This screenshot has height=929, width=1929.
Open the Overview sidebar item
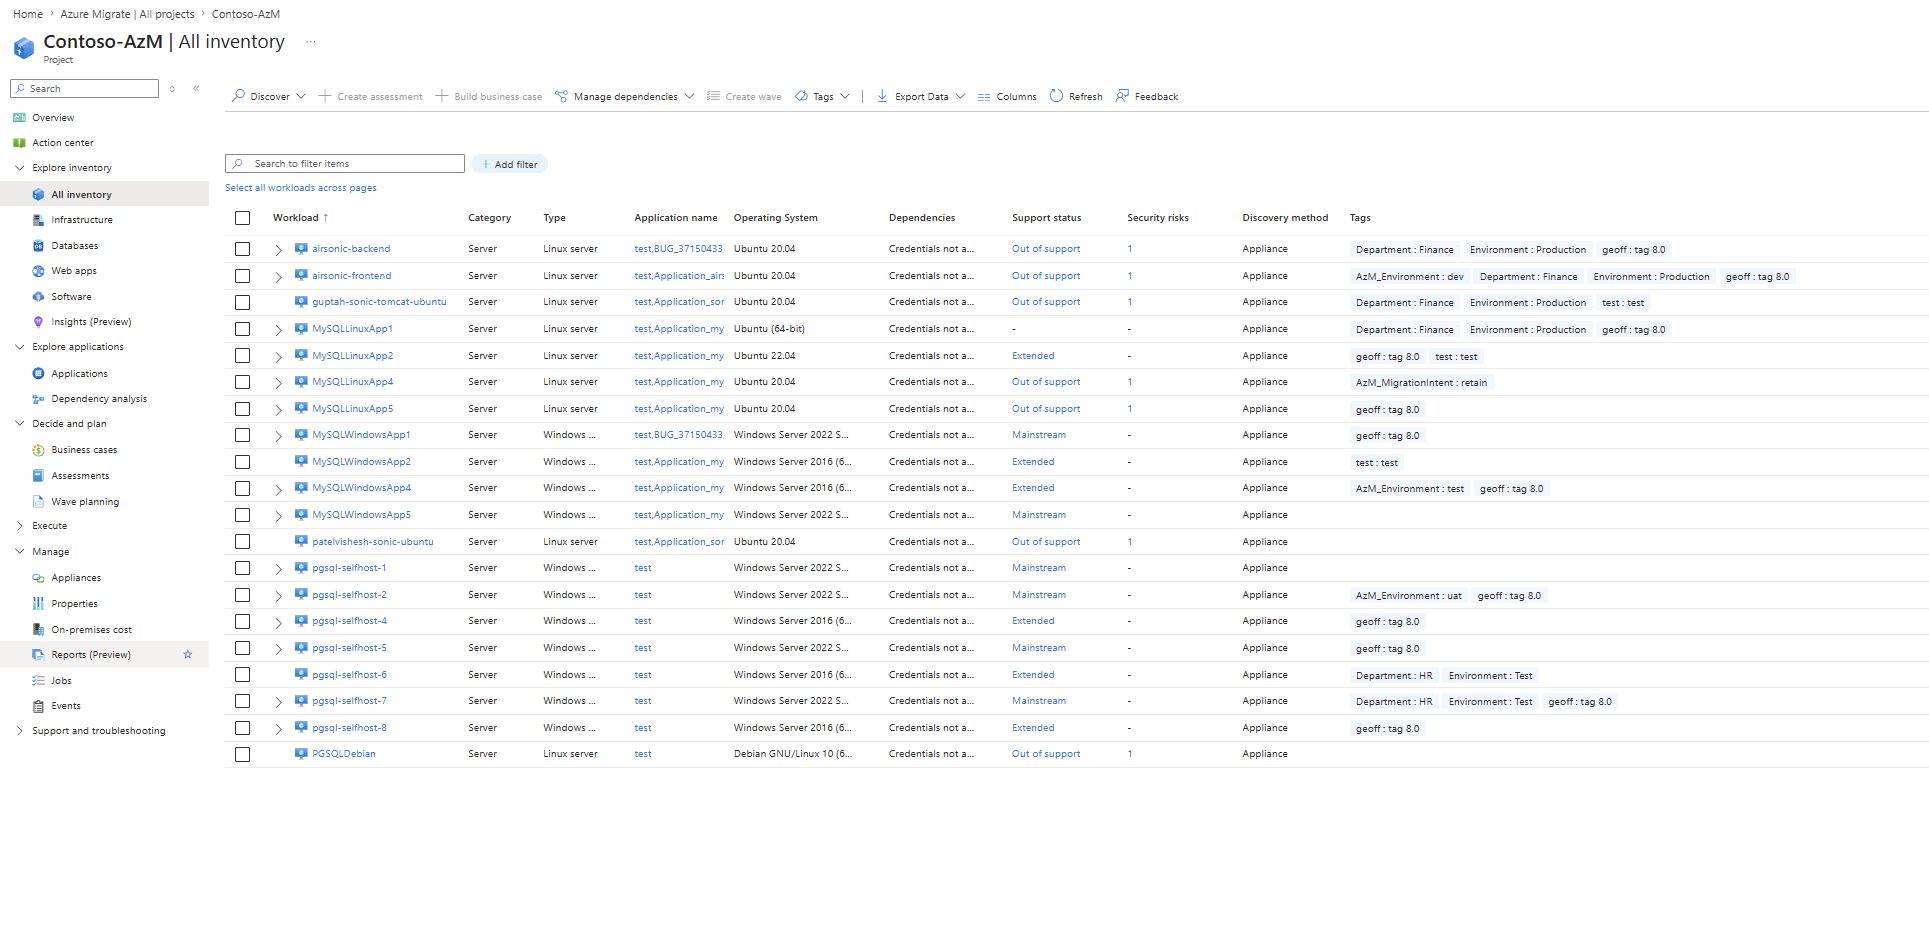[53, 118]
